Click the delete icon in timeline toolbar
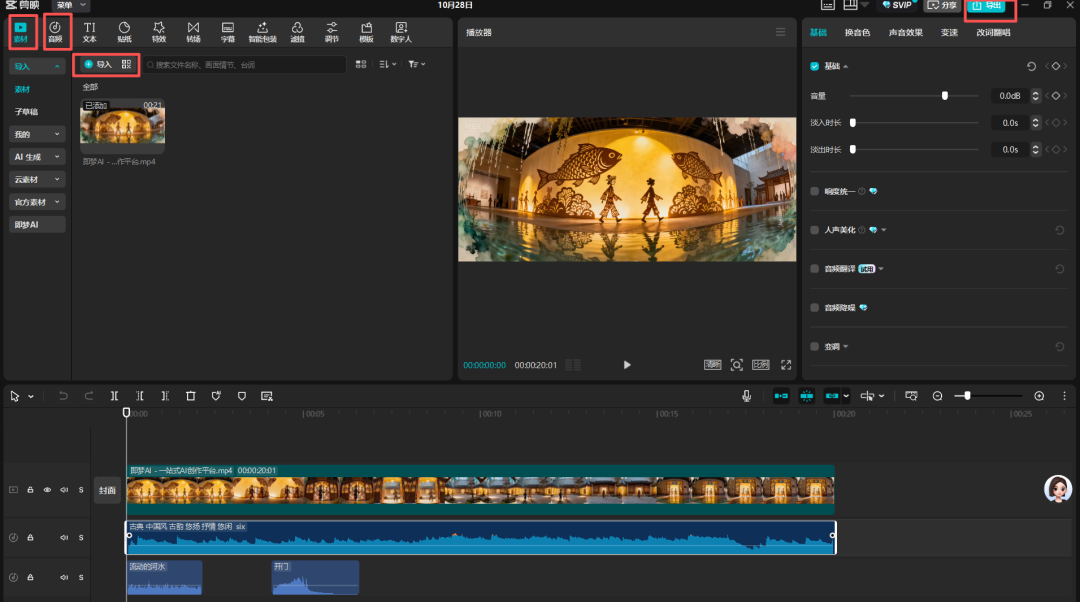This screenshot has height=602, width=1080. tap(190, 396)
